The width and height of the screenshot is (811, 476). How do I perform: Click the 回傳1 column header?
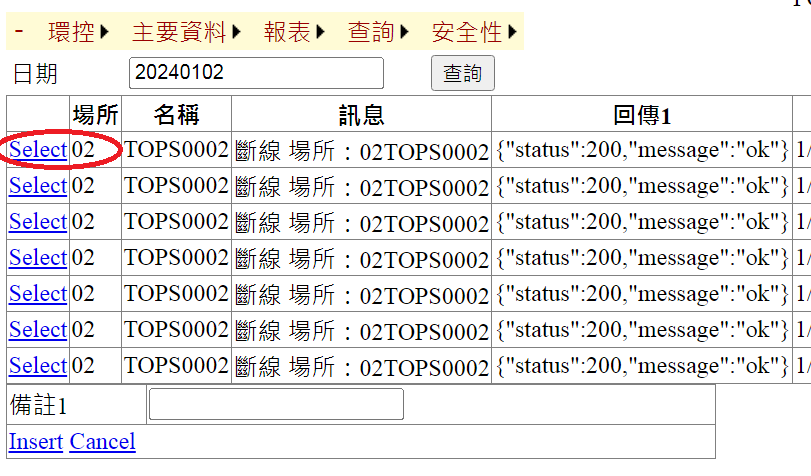[x=641, y=114]
